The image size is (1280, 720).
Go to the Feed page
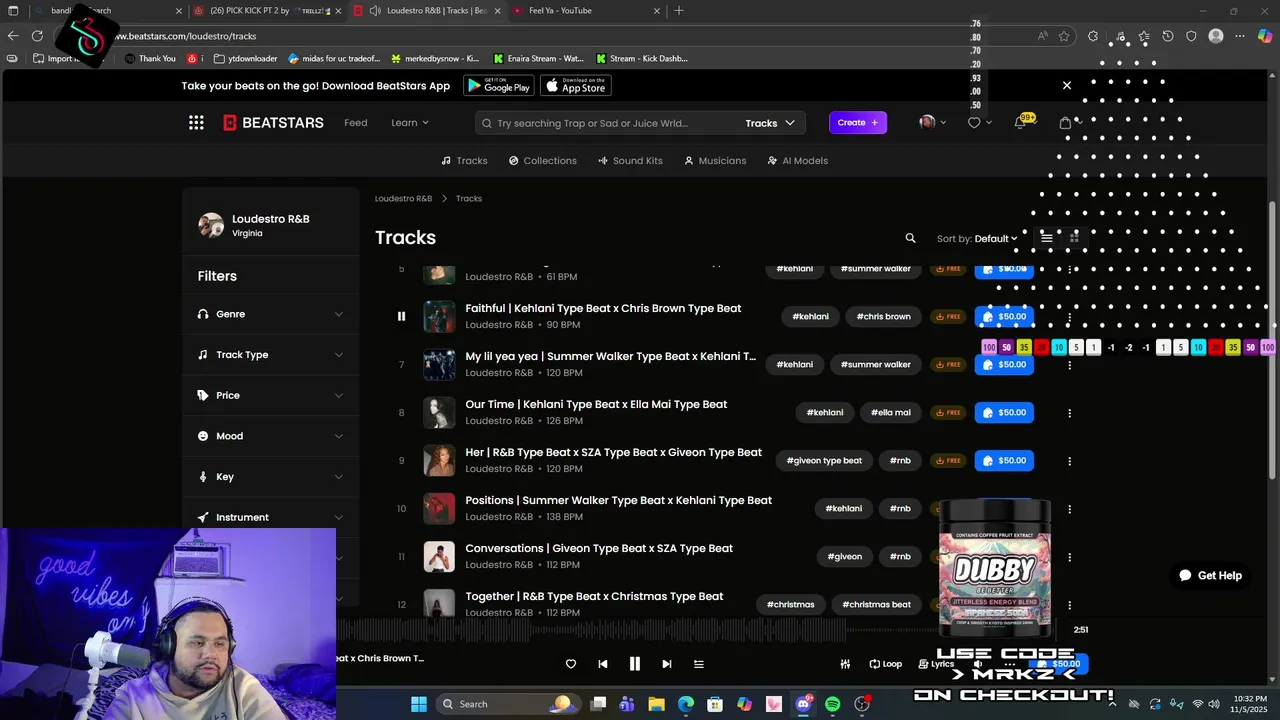pyautogui.click(x=356, y=123)
